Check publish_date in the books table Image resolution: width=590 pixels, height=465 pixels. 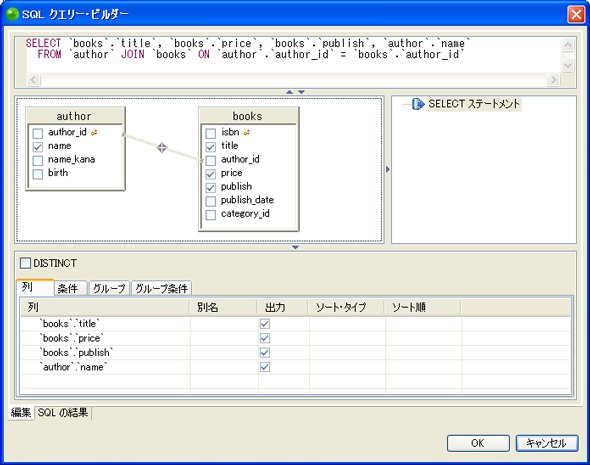211,201
